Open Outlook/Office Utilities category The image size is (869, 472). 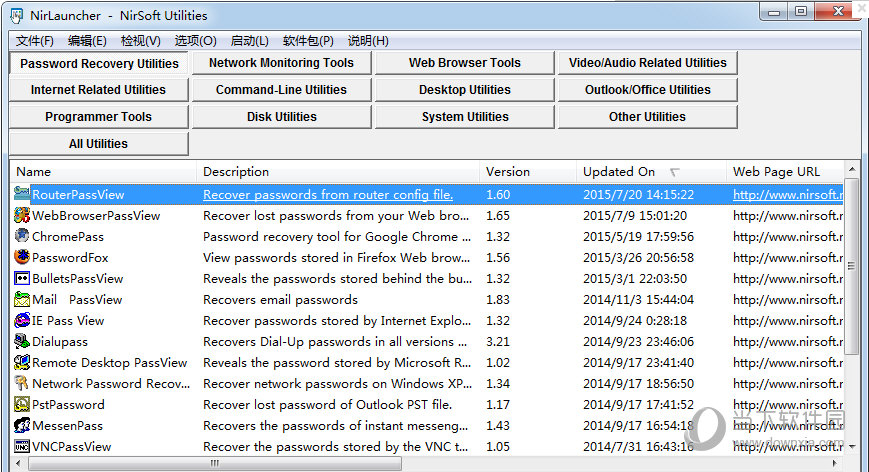(x=647, y=90)
